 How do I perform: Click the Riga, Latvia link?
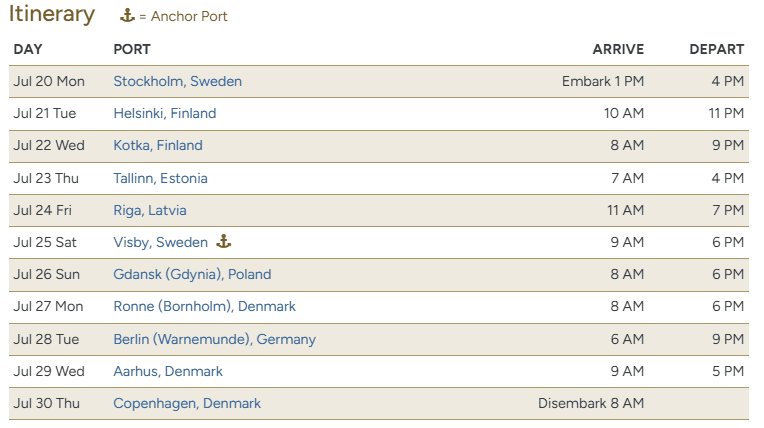150,211
